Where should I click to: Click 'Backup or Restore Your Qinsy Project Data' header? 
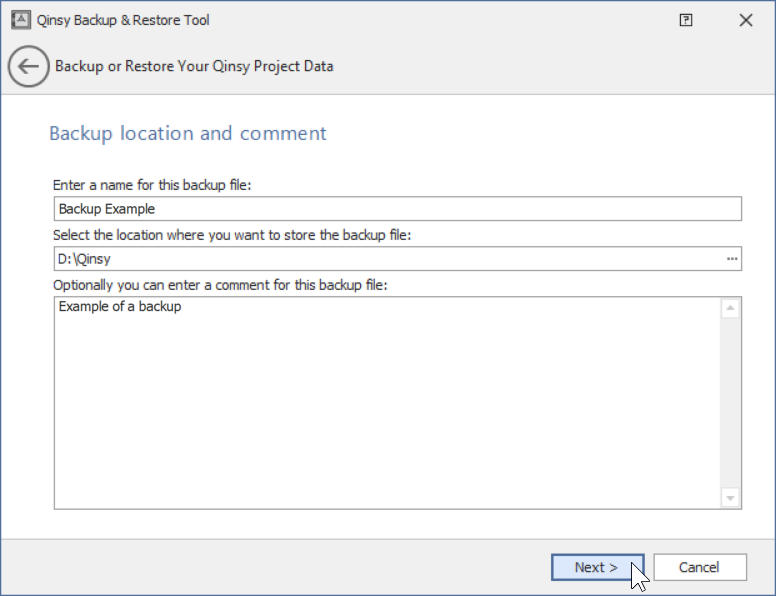[x=194, y=67]
